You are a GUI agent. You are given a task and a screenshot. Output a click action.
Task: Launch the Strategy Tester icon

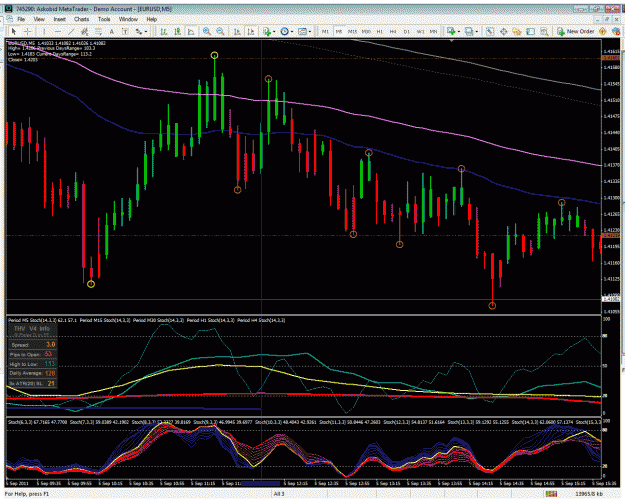point(544,31)
